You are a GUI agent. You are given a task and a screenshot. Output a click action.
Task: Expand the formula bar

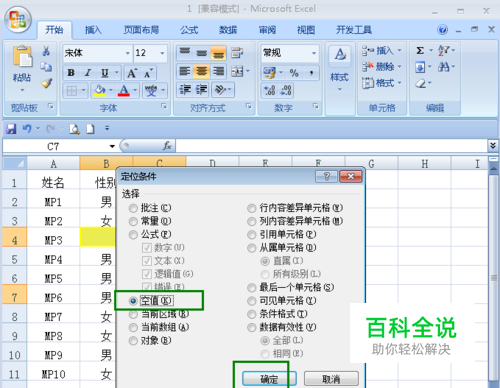[x=493, y=146]
